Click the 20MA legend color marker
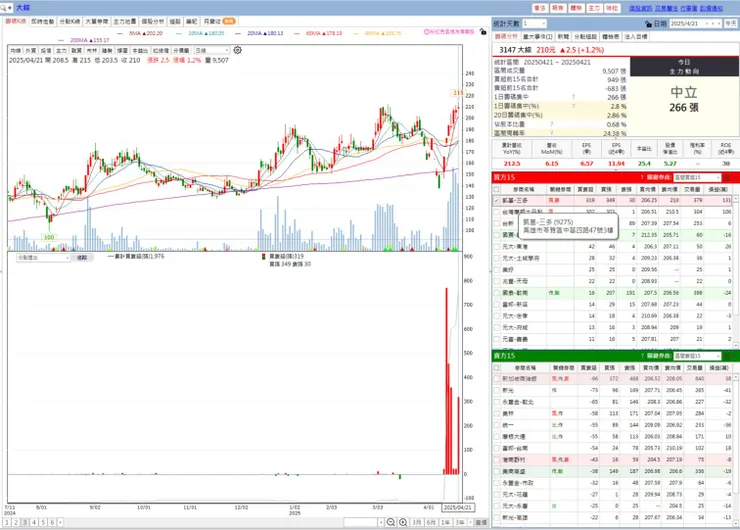The width and height of the screenshot is (740, 530). click(x=238, y=34)
